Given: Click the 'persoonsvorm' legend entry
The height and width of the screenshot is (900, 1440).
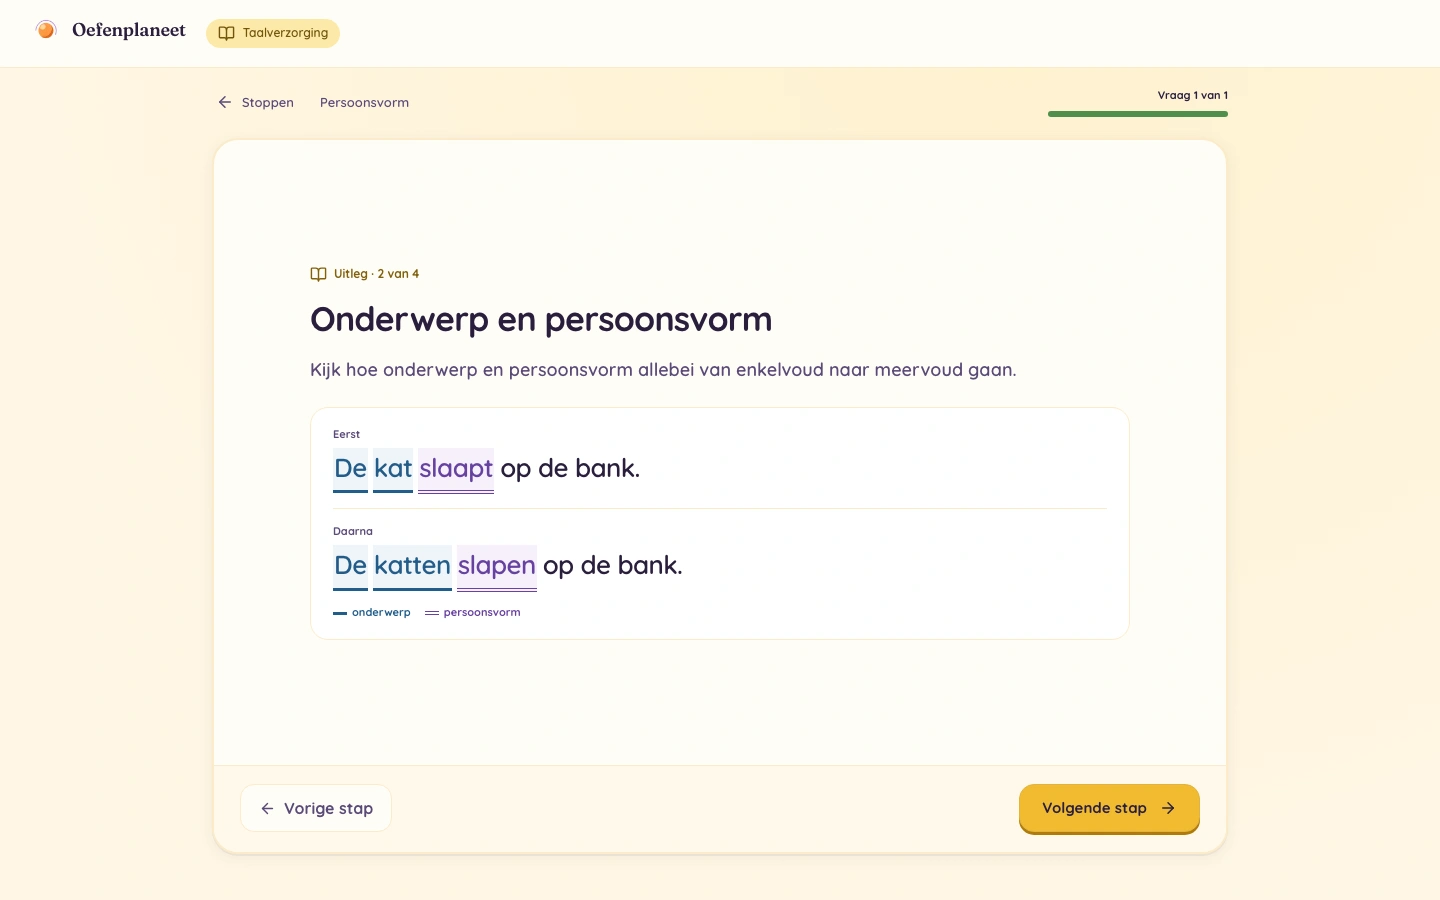Looking at the screenshot, I should [x=473, y=612].
